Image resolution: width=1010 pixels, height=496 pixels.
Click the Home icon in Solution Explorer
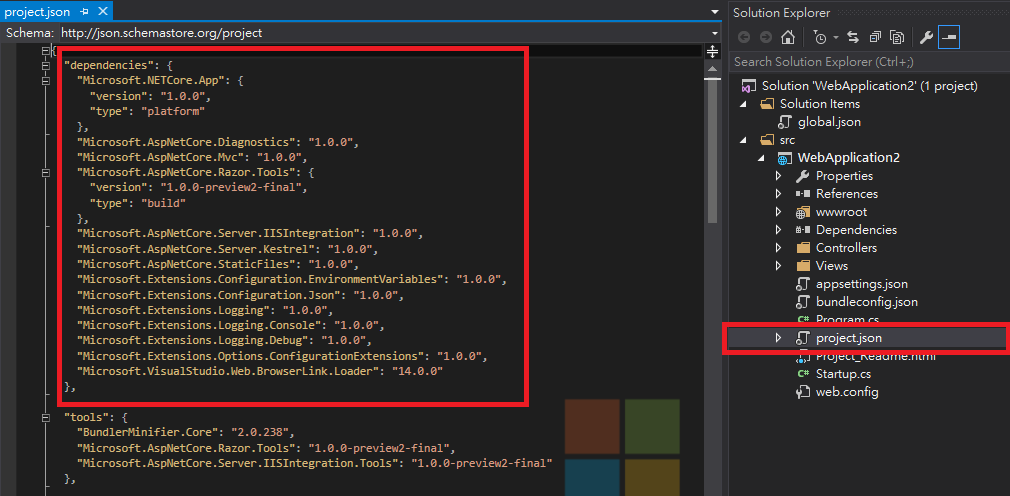point(787,37)
